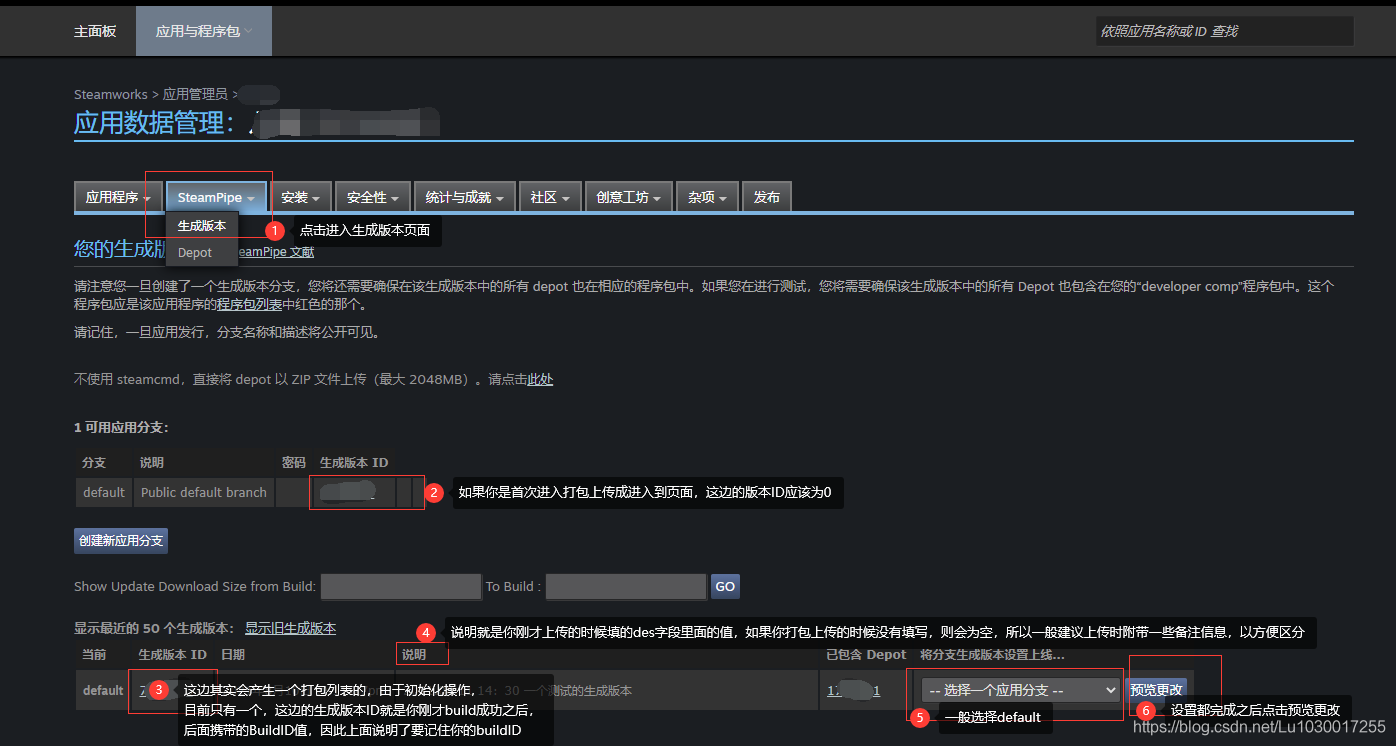Expand the 安全性 tab dropdown
The height and width of the screenshot is (746, 1396).
coord(373,197)
